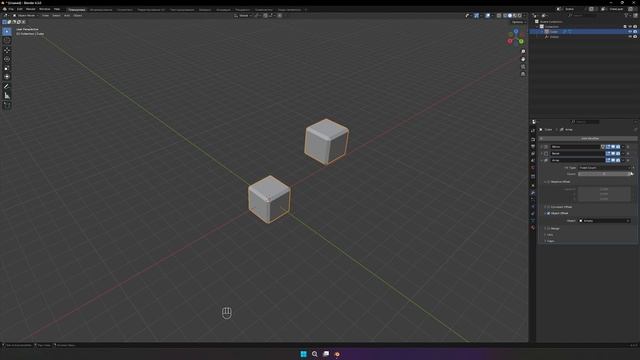
Task: Open the Physics properties tab icon
Action: [533, 207]
